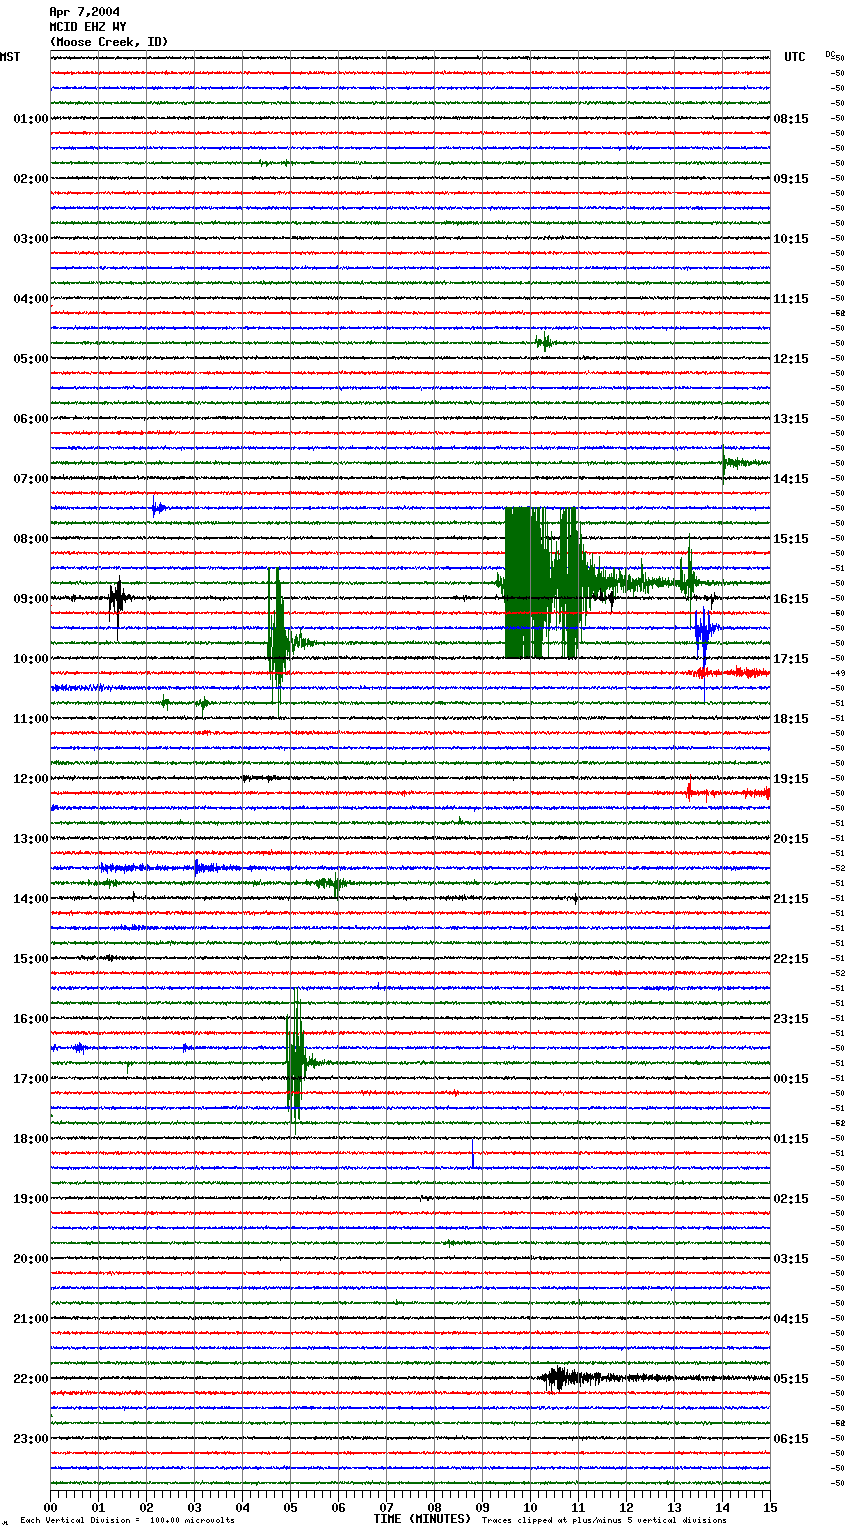Viewport: 850px width, 1534px height.
Task: Click the '(Moose Creek, ID)' location label
Action: [x=109, y=42]
